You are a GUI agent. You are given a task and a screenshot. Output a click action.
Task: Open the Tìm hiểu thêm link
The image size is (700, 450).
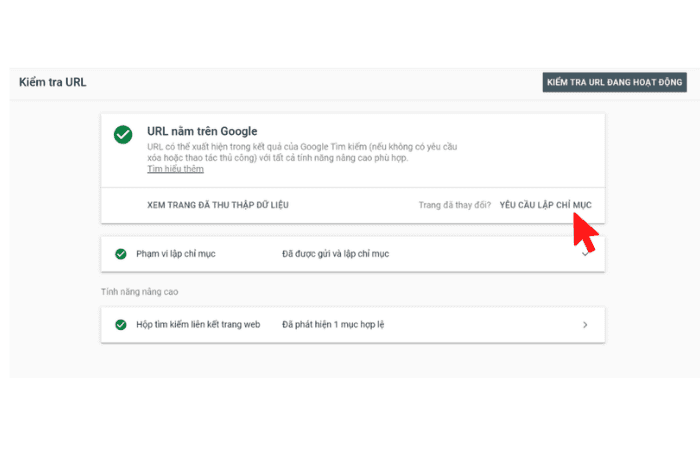175,169
